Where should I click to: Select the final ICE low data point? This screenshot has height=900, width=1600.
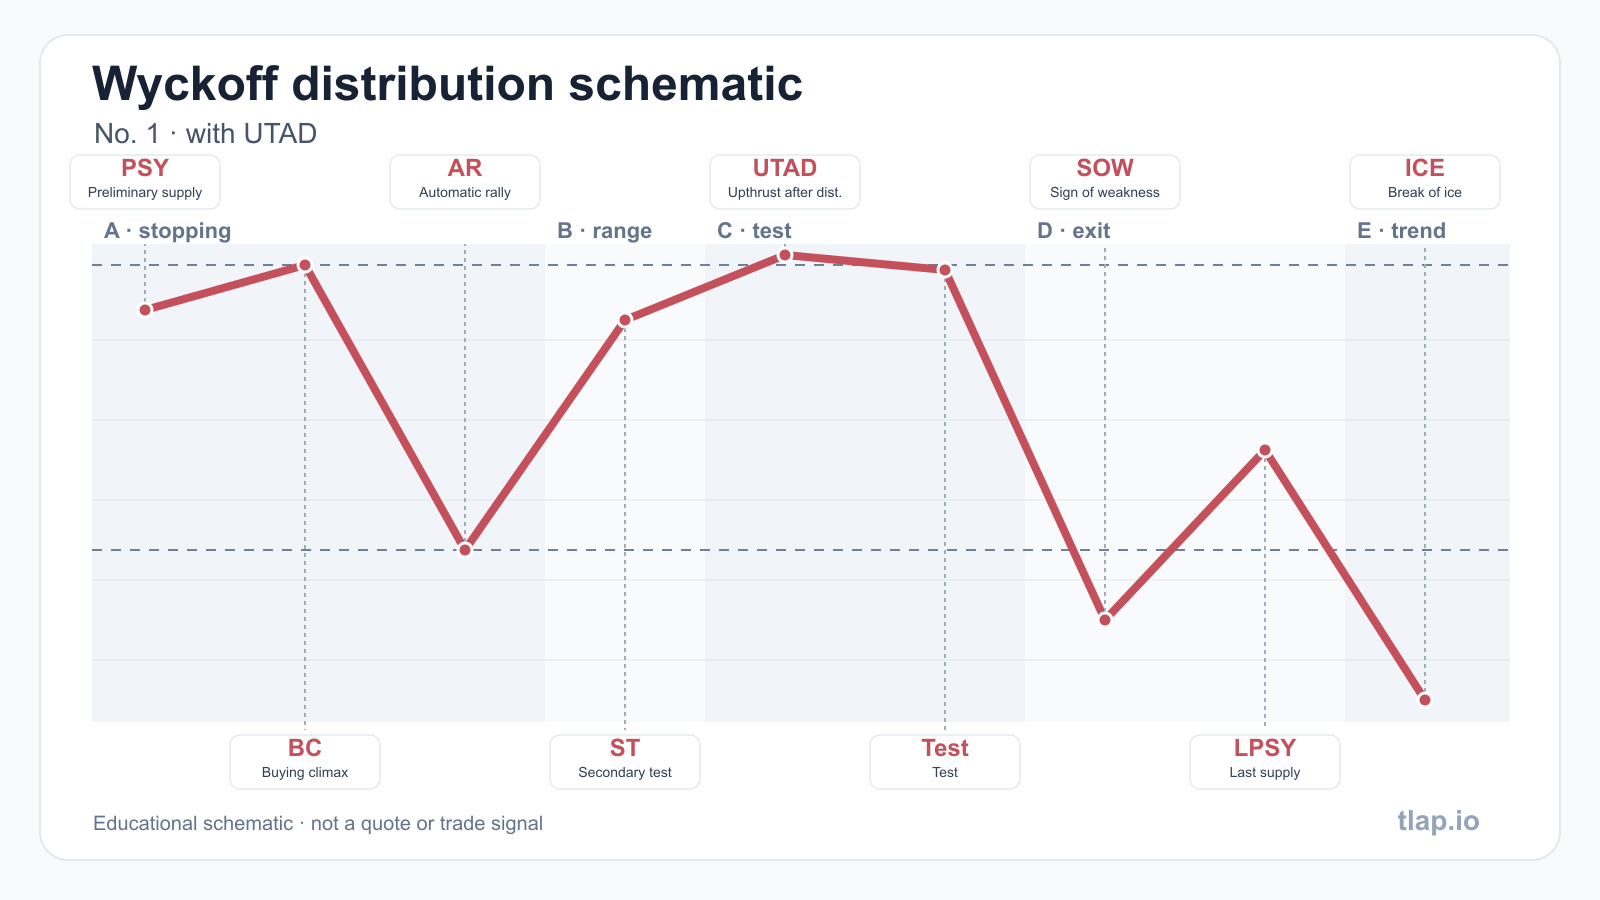tap(1425, 699)
